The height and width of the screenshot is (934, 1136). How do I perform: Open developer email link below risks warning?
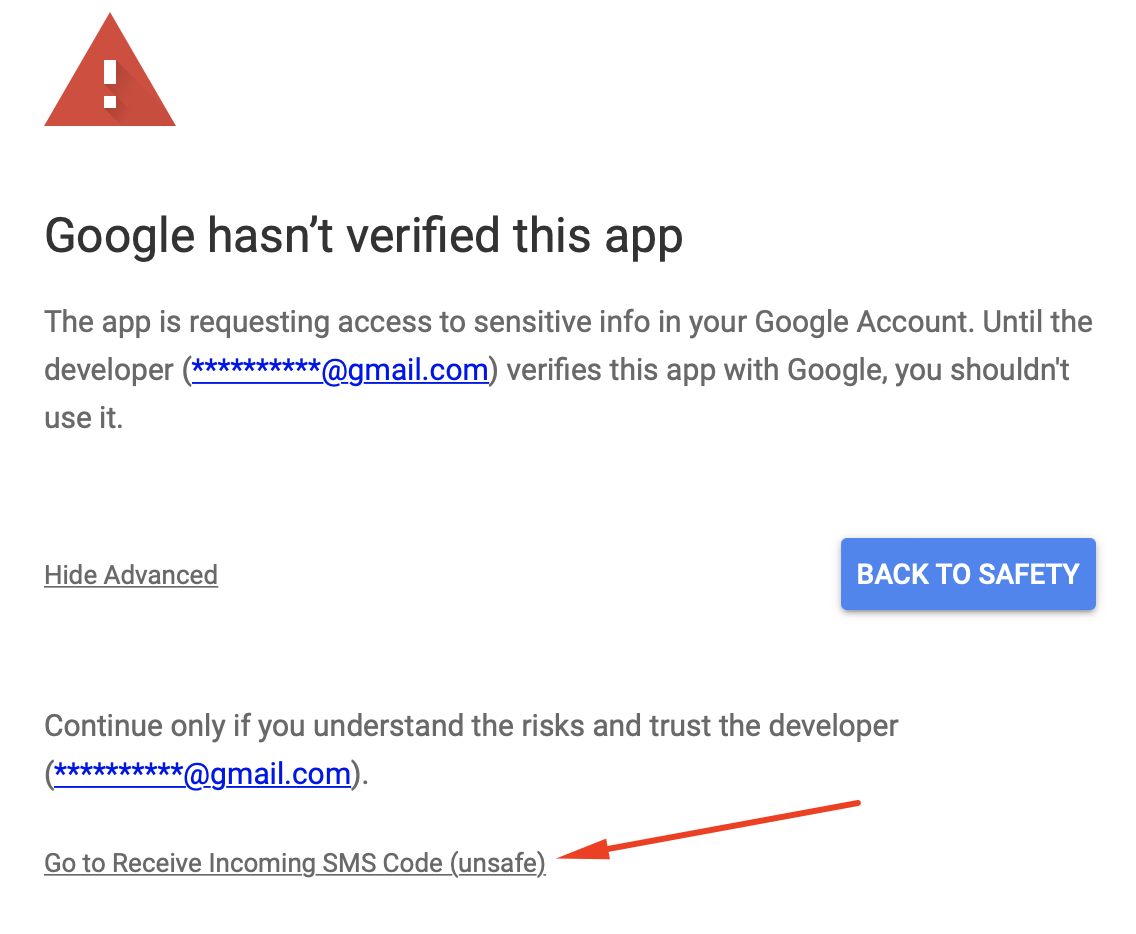(202, 774)
